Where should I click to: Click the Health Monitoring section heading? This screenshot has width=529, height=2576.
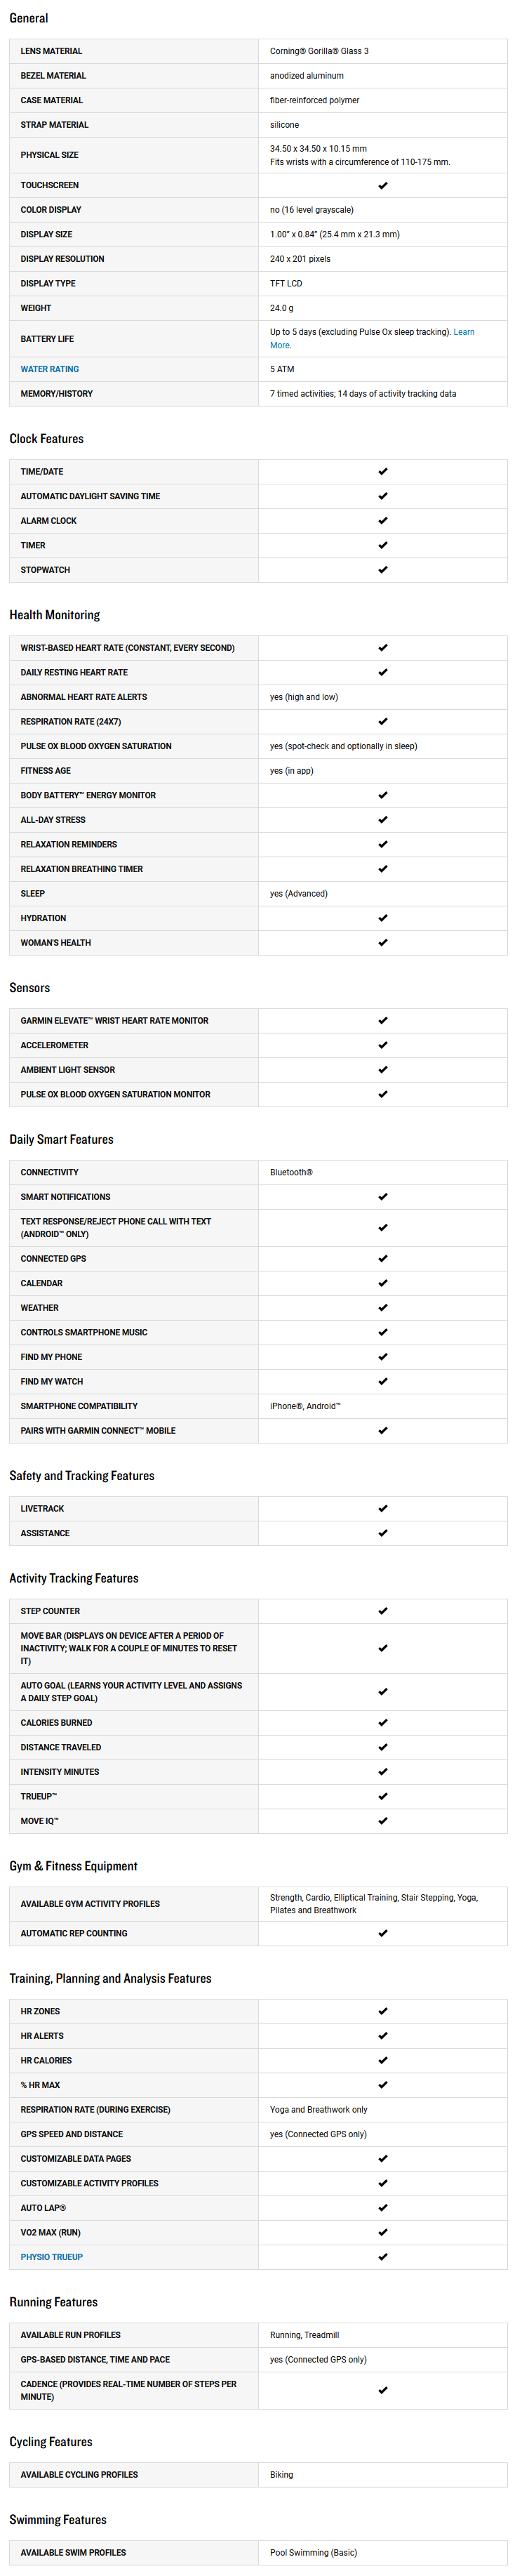coord(55,615)
